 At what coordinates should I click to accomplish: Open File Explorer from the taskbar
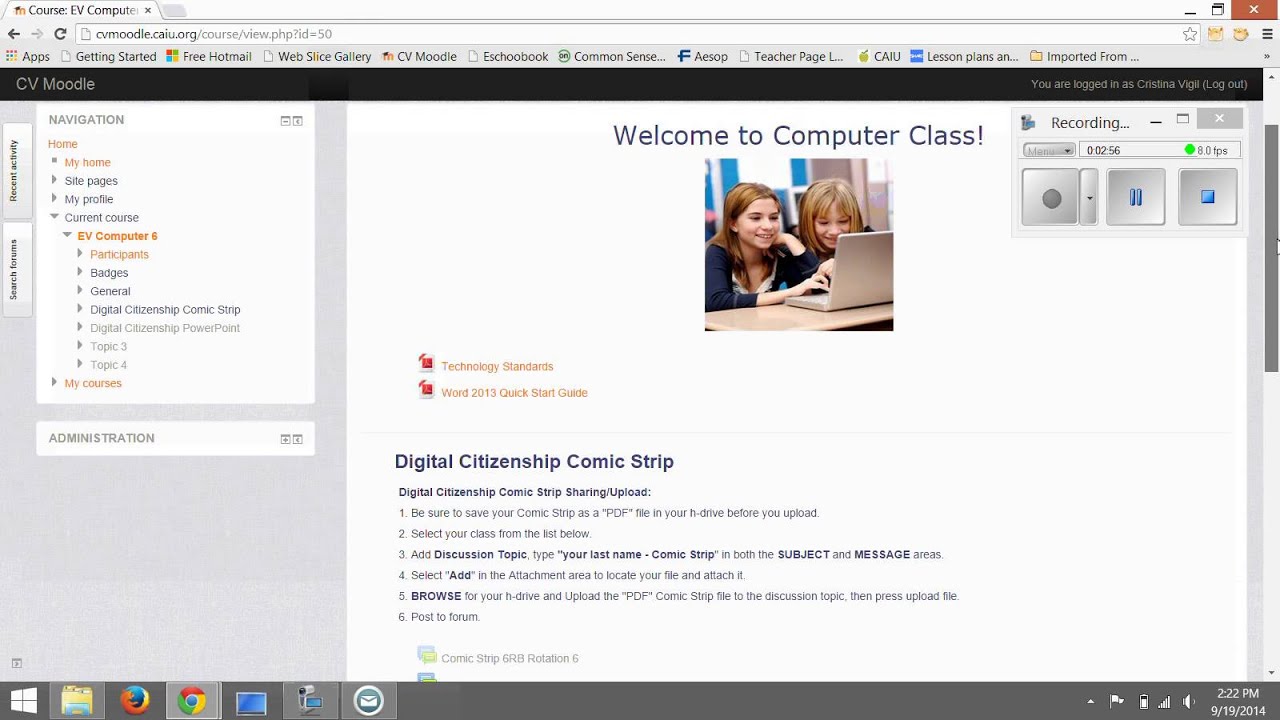click(x=77, y=701)
